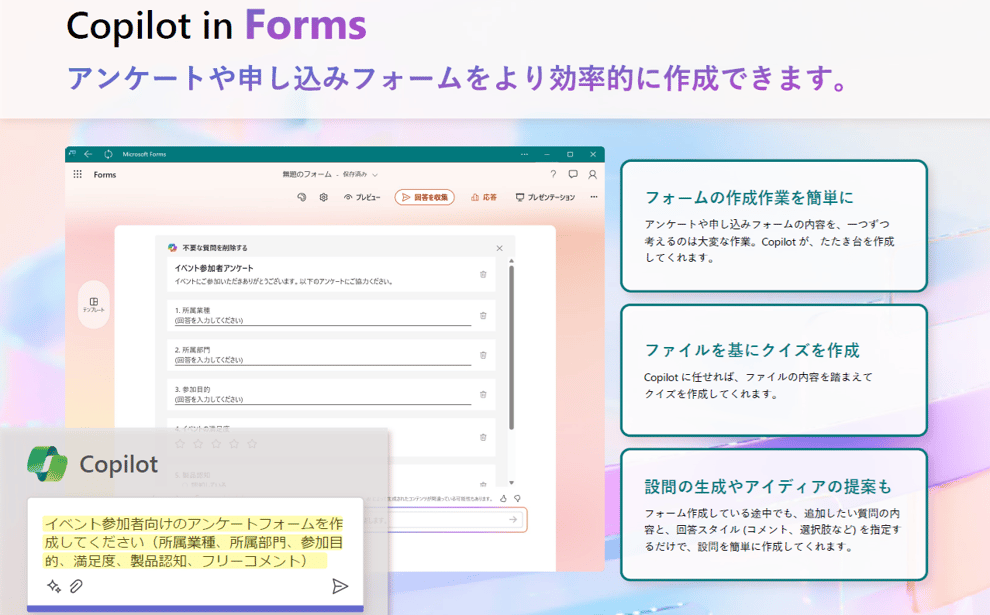The image size is (990, 615).
Task: Click the ファイルを基にクイズを作成 heading
Action: click(752, 350)
